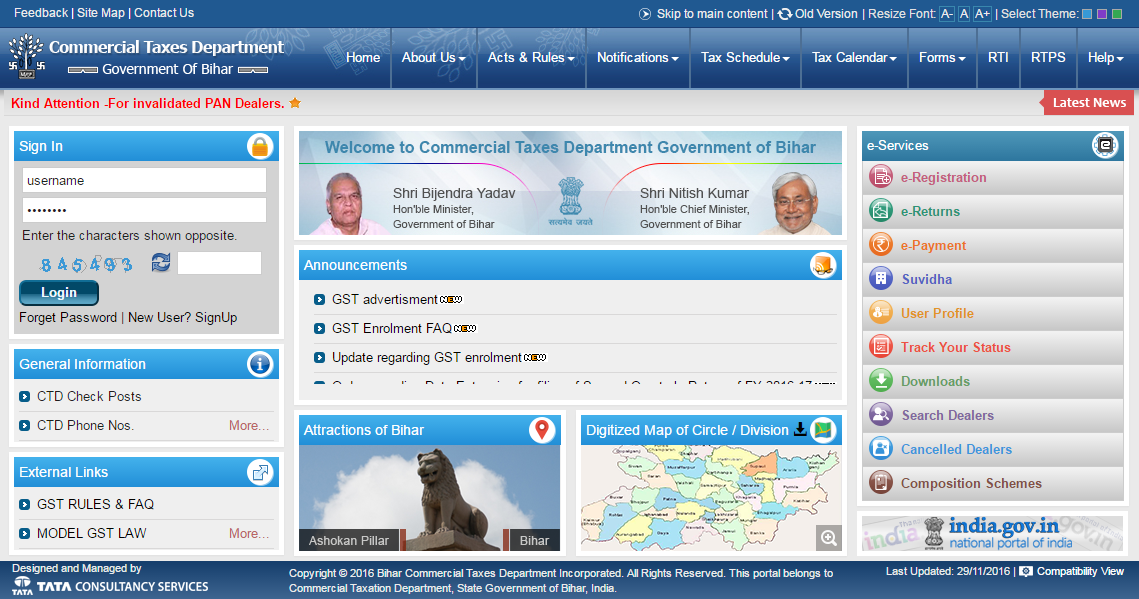1139x599 pixels.
Task: Click the Forget Password link
Action: [x=68, y=318]
